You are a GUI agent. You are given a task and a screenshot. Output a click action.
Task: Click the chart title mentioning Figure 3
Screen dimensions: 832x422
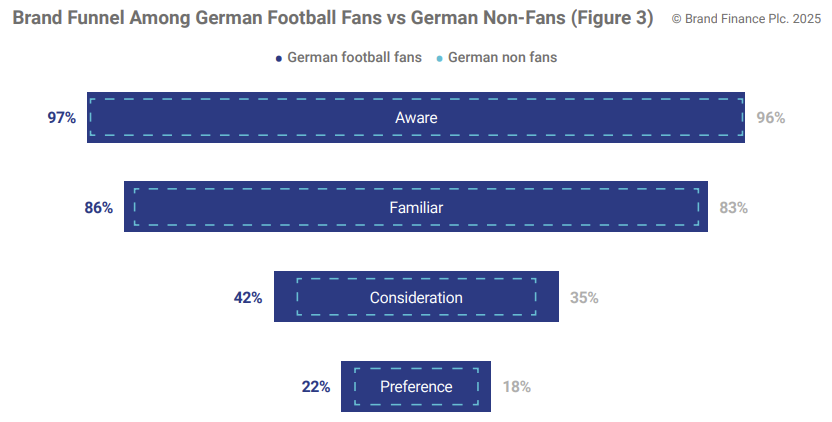[333, 18]
